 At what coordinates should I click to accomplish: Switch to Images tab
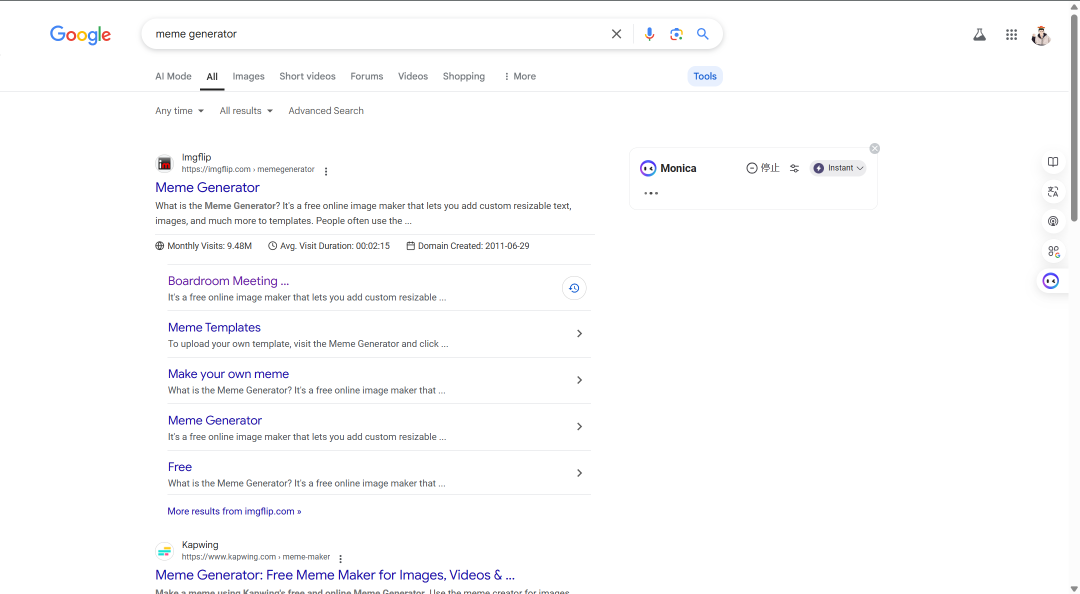coord(249,76)
